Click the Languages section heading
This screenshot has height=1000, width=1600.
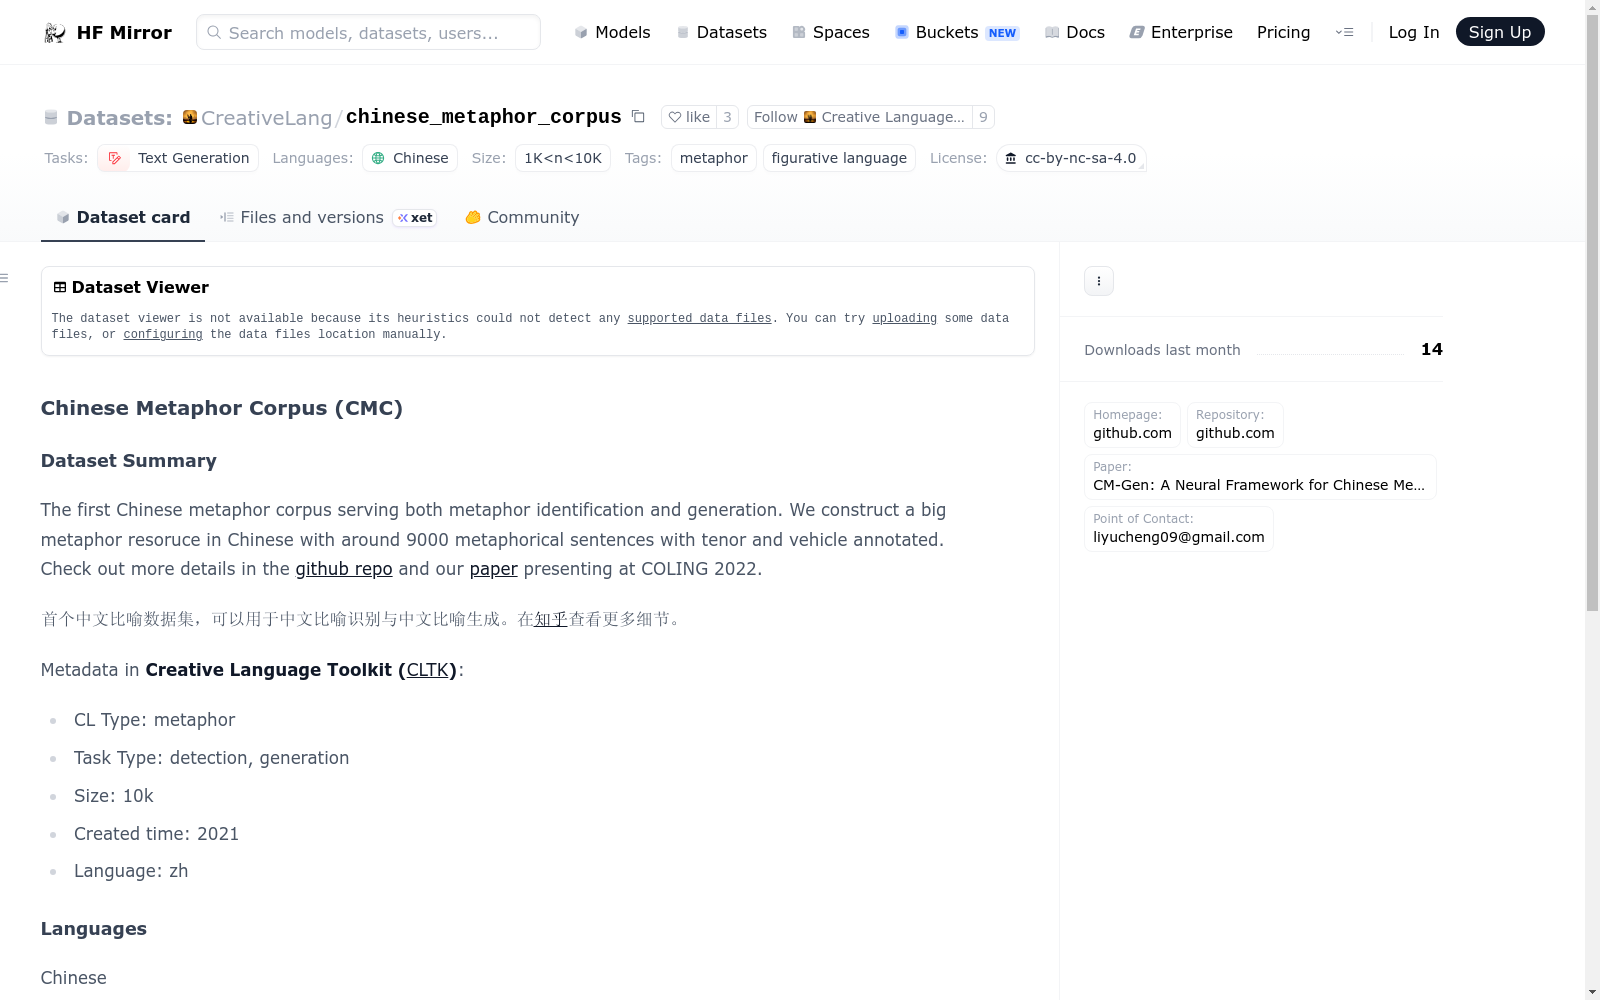(x=94, y=929)
